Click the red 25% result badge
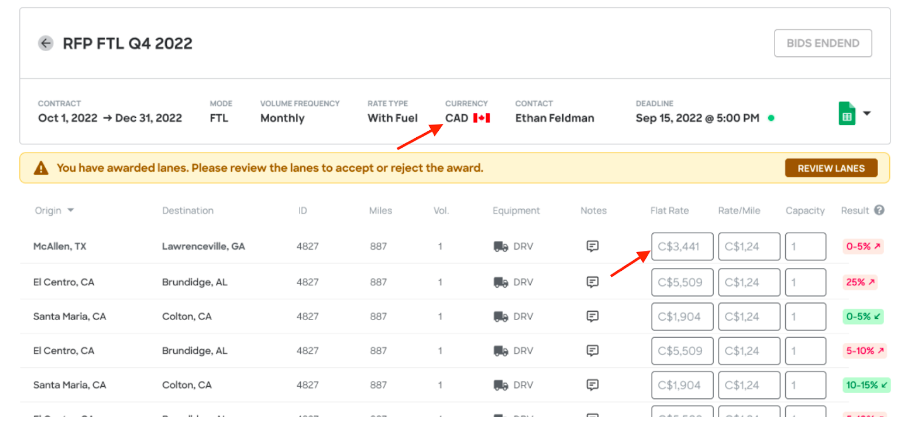 click(x=860, y=282)
